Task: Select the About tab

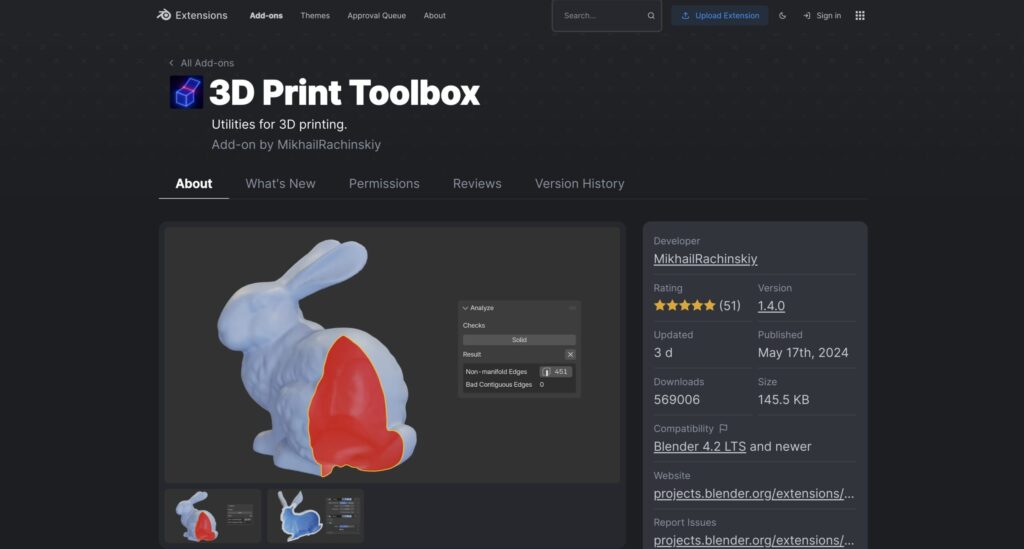Action: pyautogui.click(x=193, y=183)
